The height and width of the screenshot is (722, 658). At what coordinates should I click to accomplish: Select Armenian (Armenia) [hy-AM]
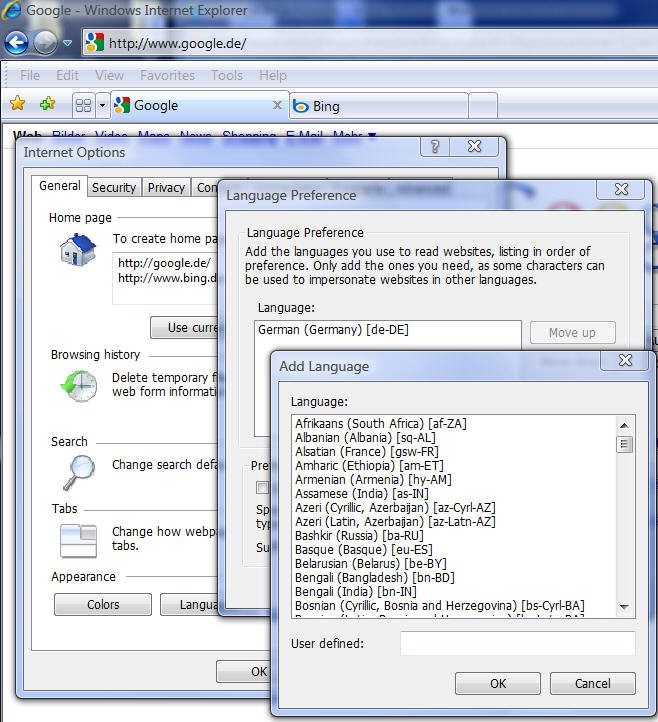click(x=373, y=480)
